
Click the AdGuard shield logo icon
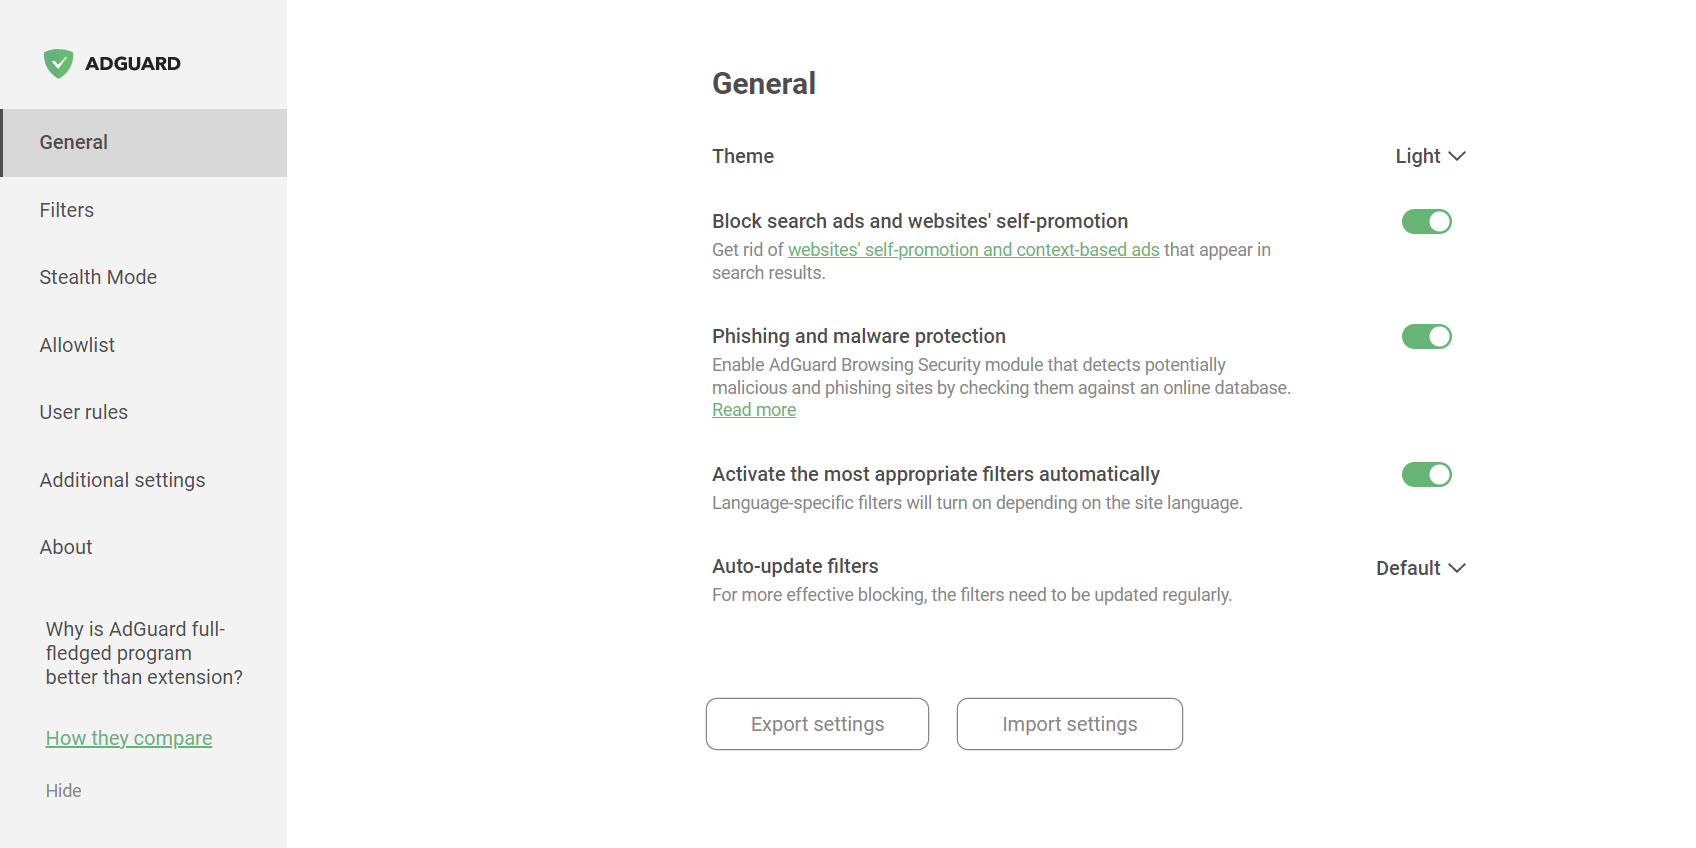[x=59, y=63]
